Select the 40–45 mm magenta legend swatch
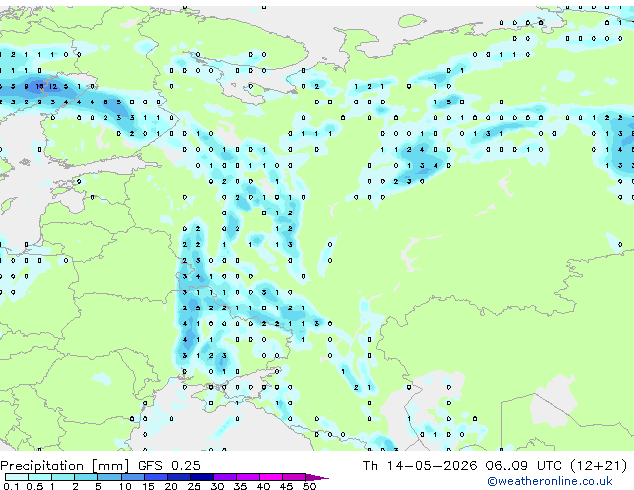This screenshot has height=490, width=634. (x=271, y=477)
